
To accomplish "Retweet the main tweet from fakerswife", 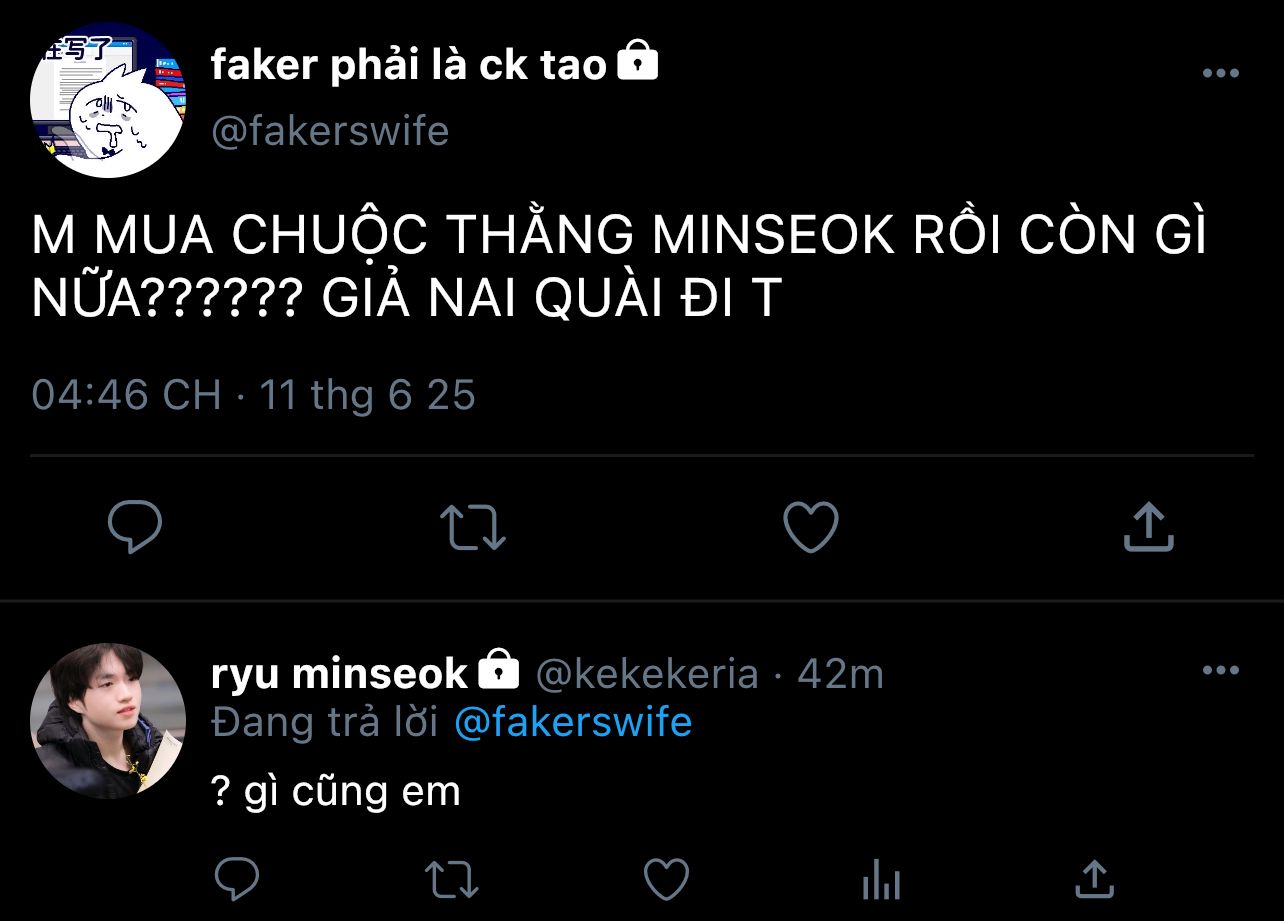I will (x=473, y=527).
